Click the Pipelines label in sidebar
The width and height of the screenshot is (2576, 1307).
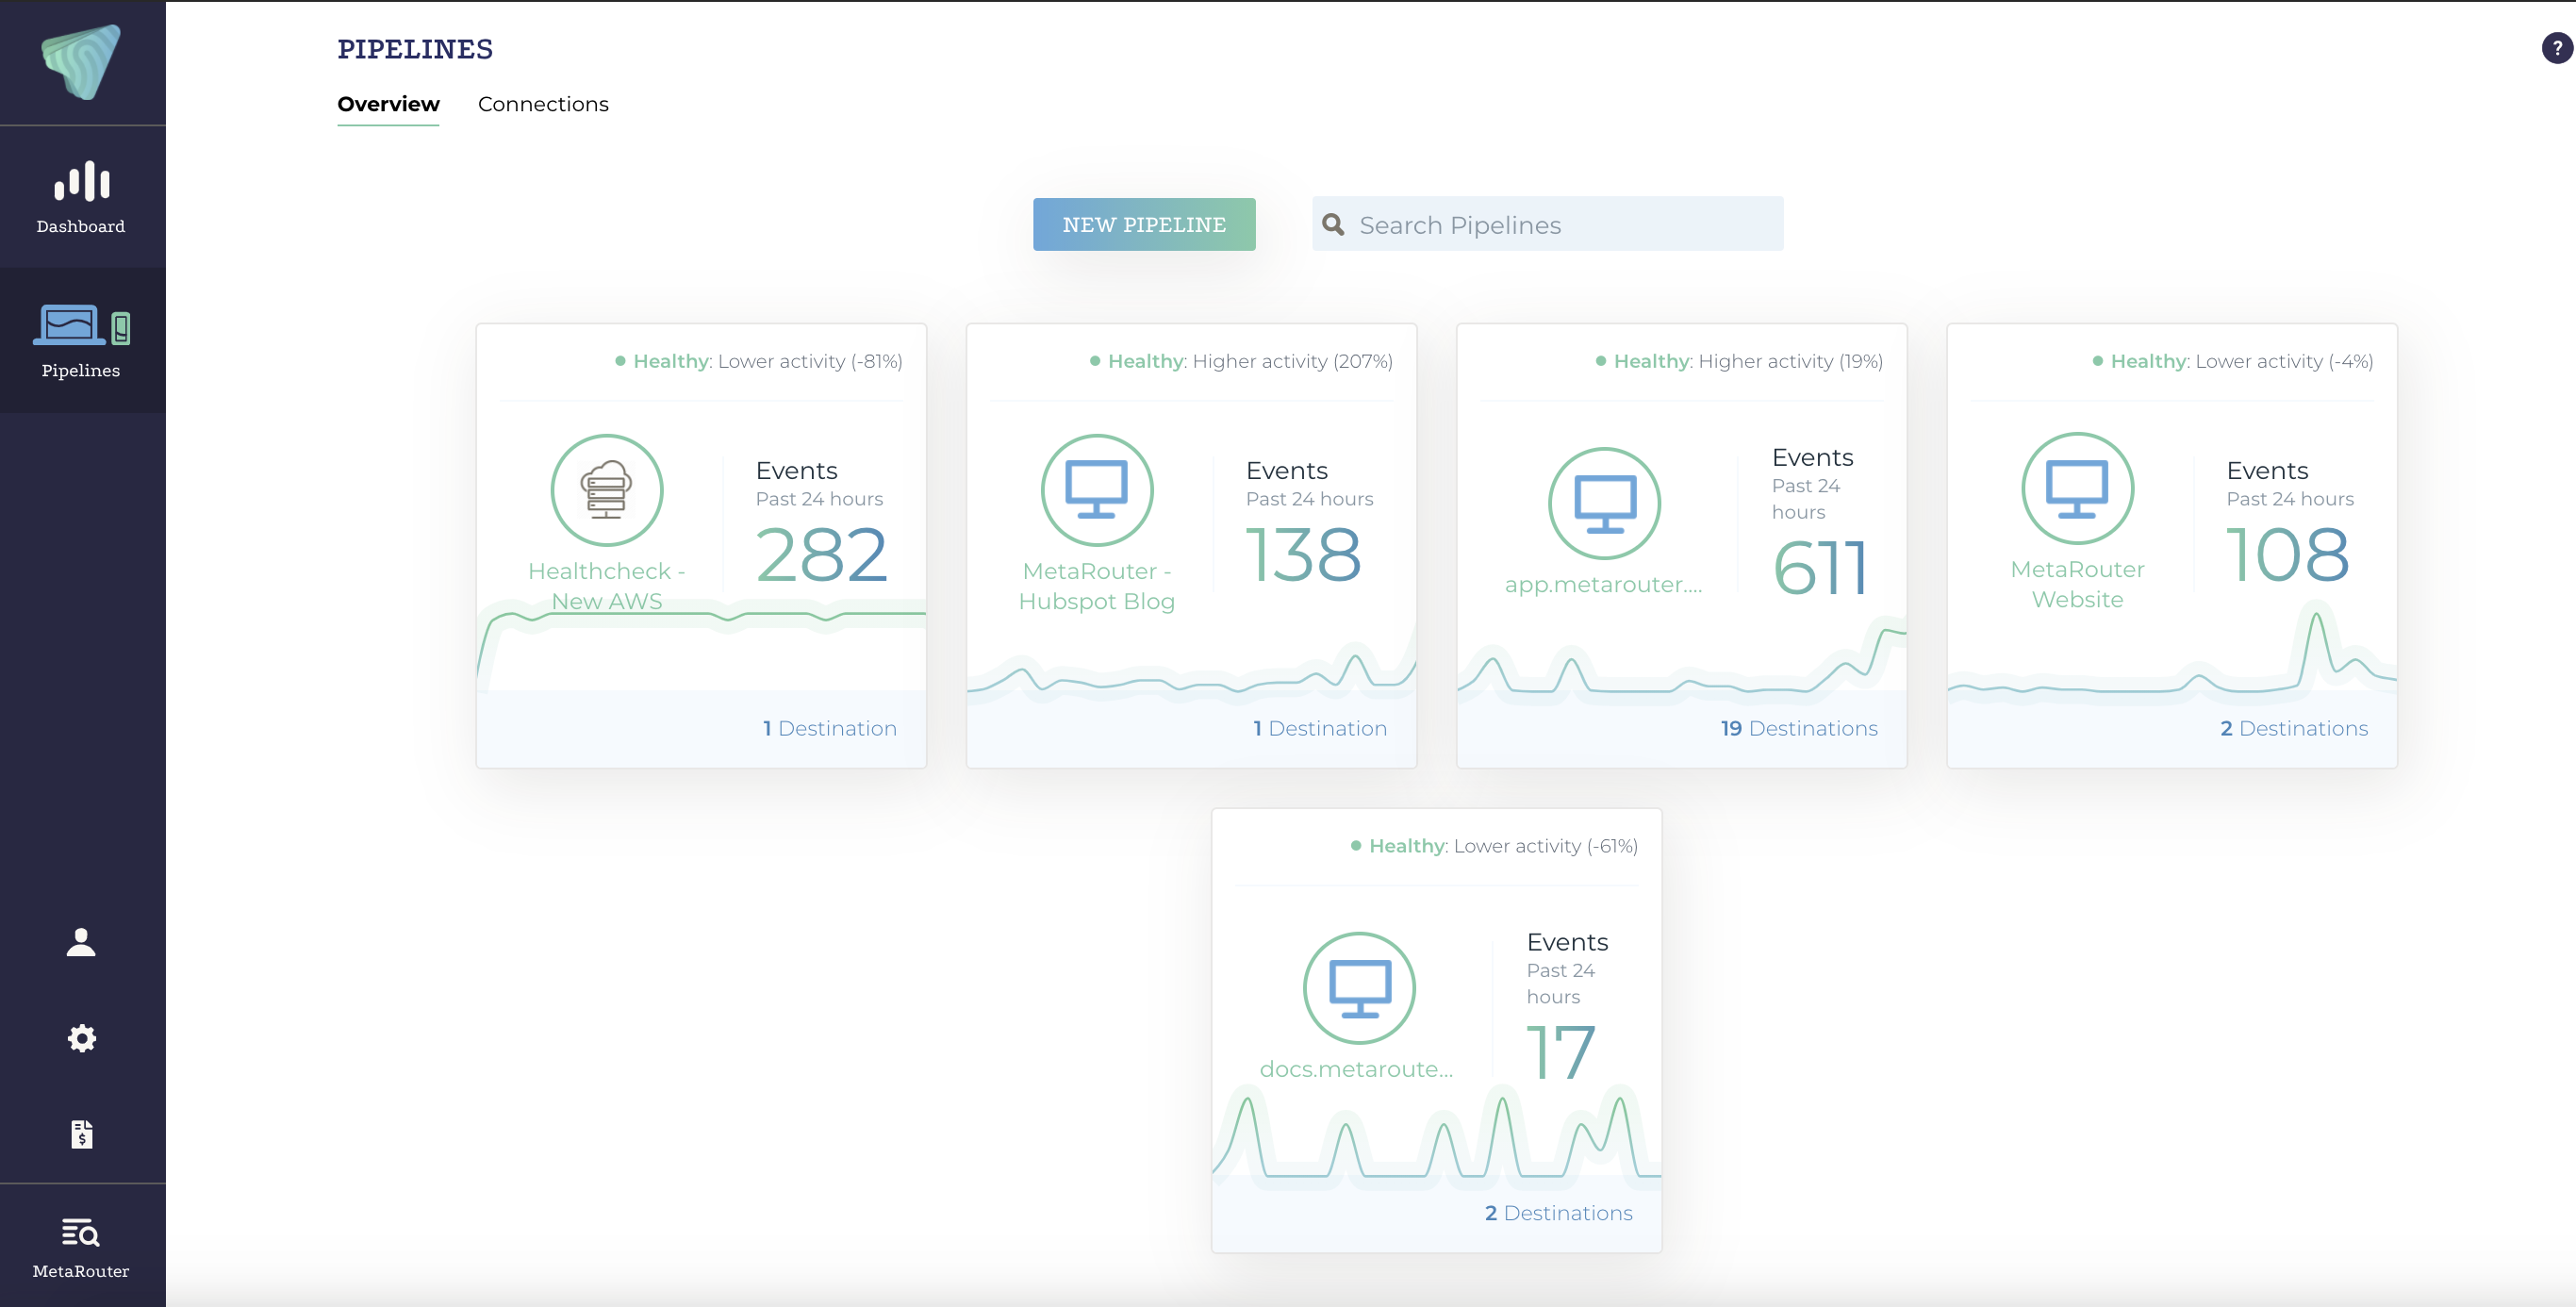pos(81,370)
